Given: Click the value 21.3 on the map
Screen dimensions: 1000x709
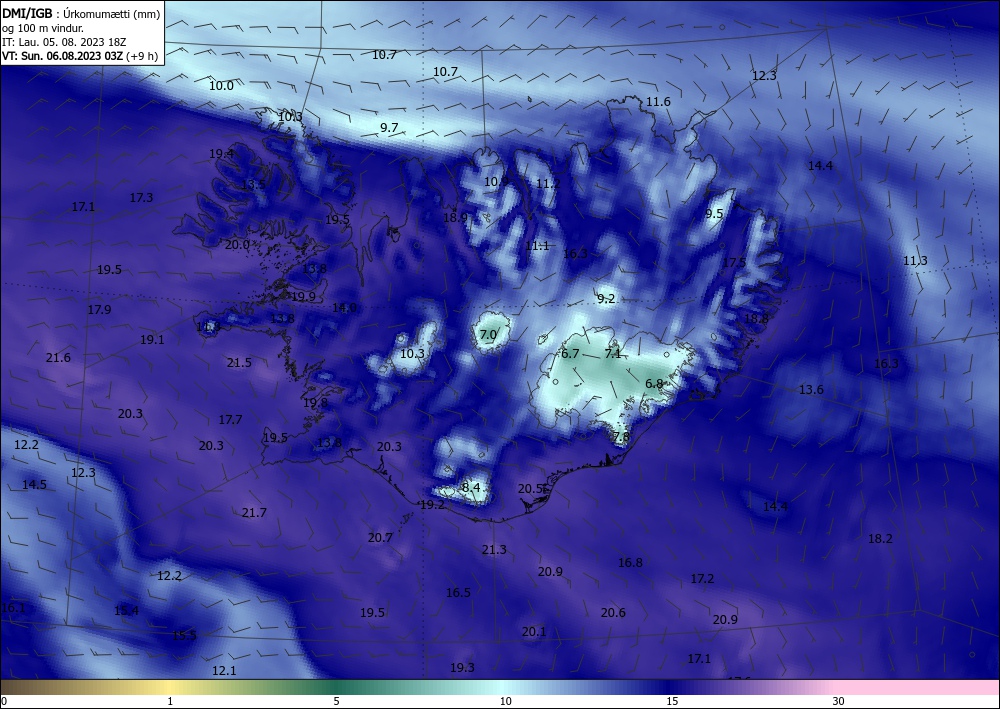Looking at the screenshot, I should 494,550.
